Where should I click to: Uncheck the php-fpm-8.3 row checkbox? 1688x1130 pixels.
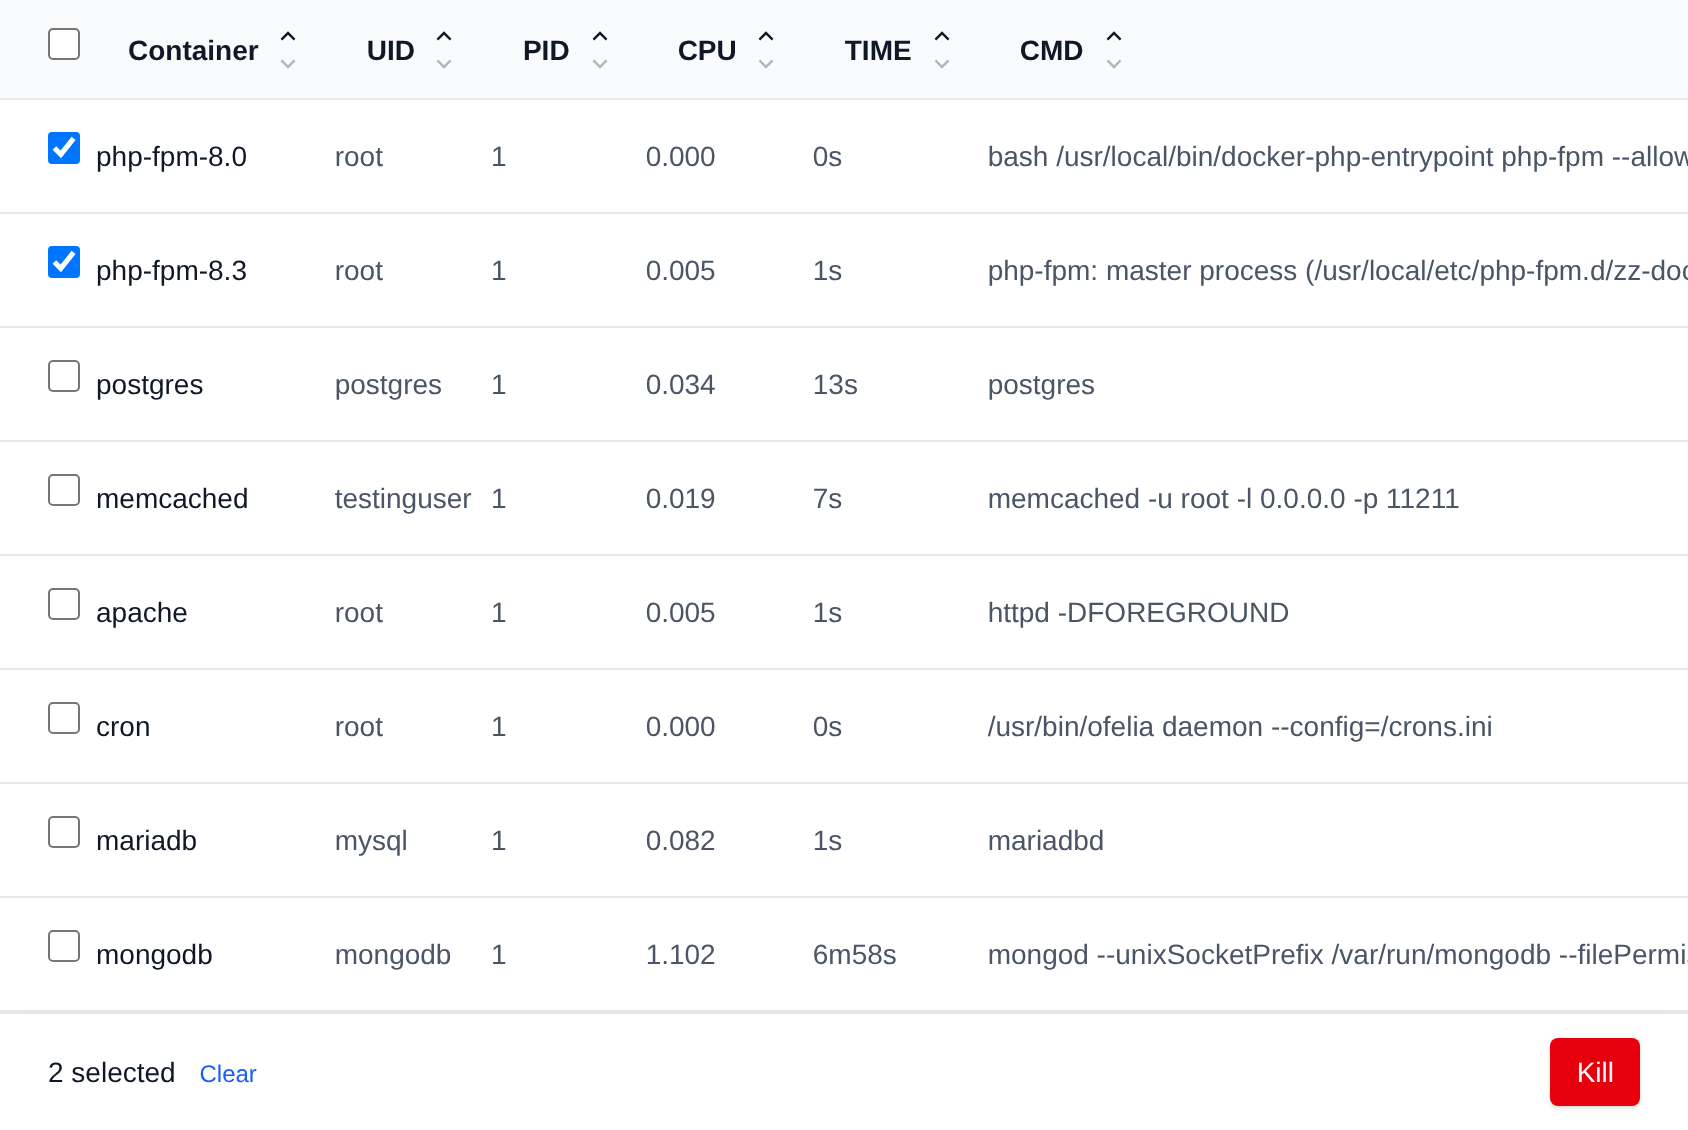[64, 262]
